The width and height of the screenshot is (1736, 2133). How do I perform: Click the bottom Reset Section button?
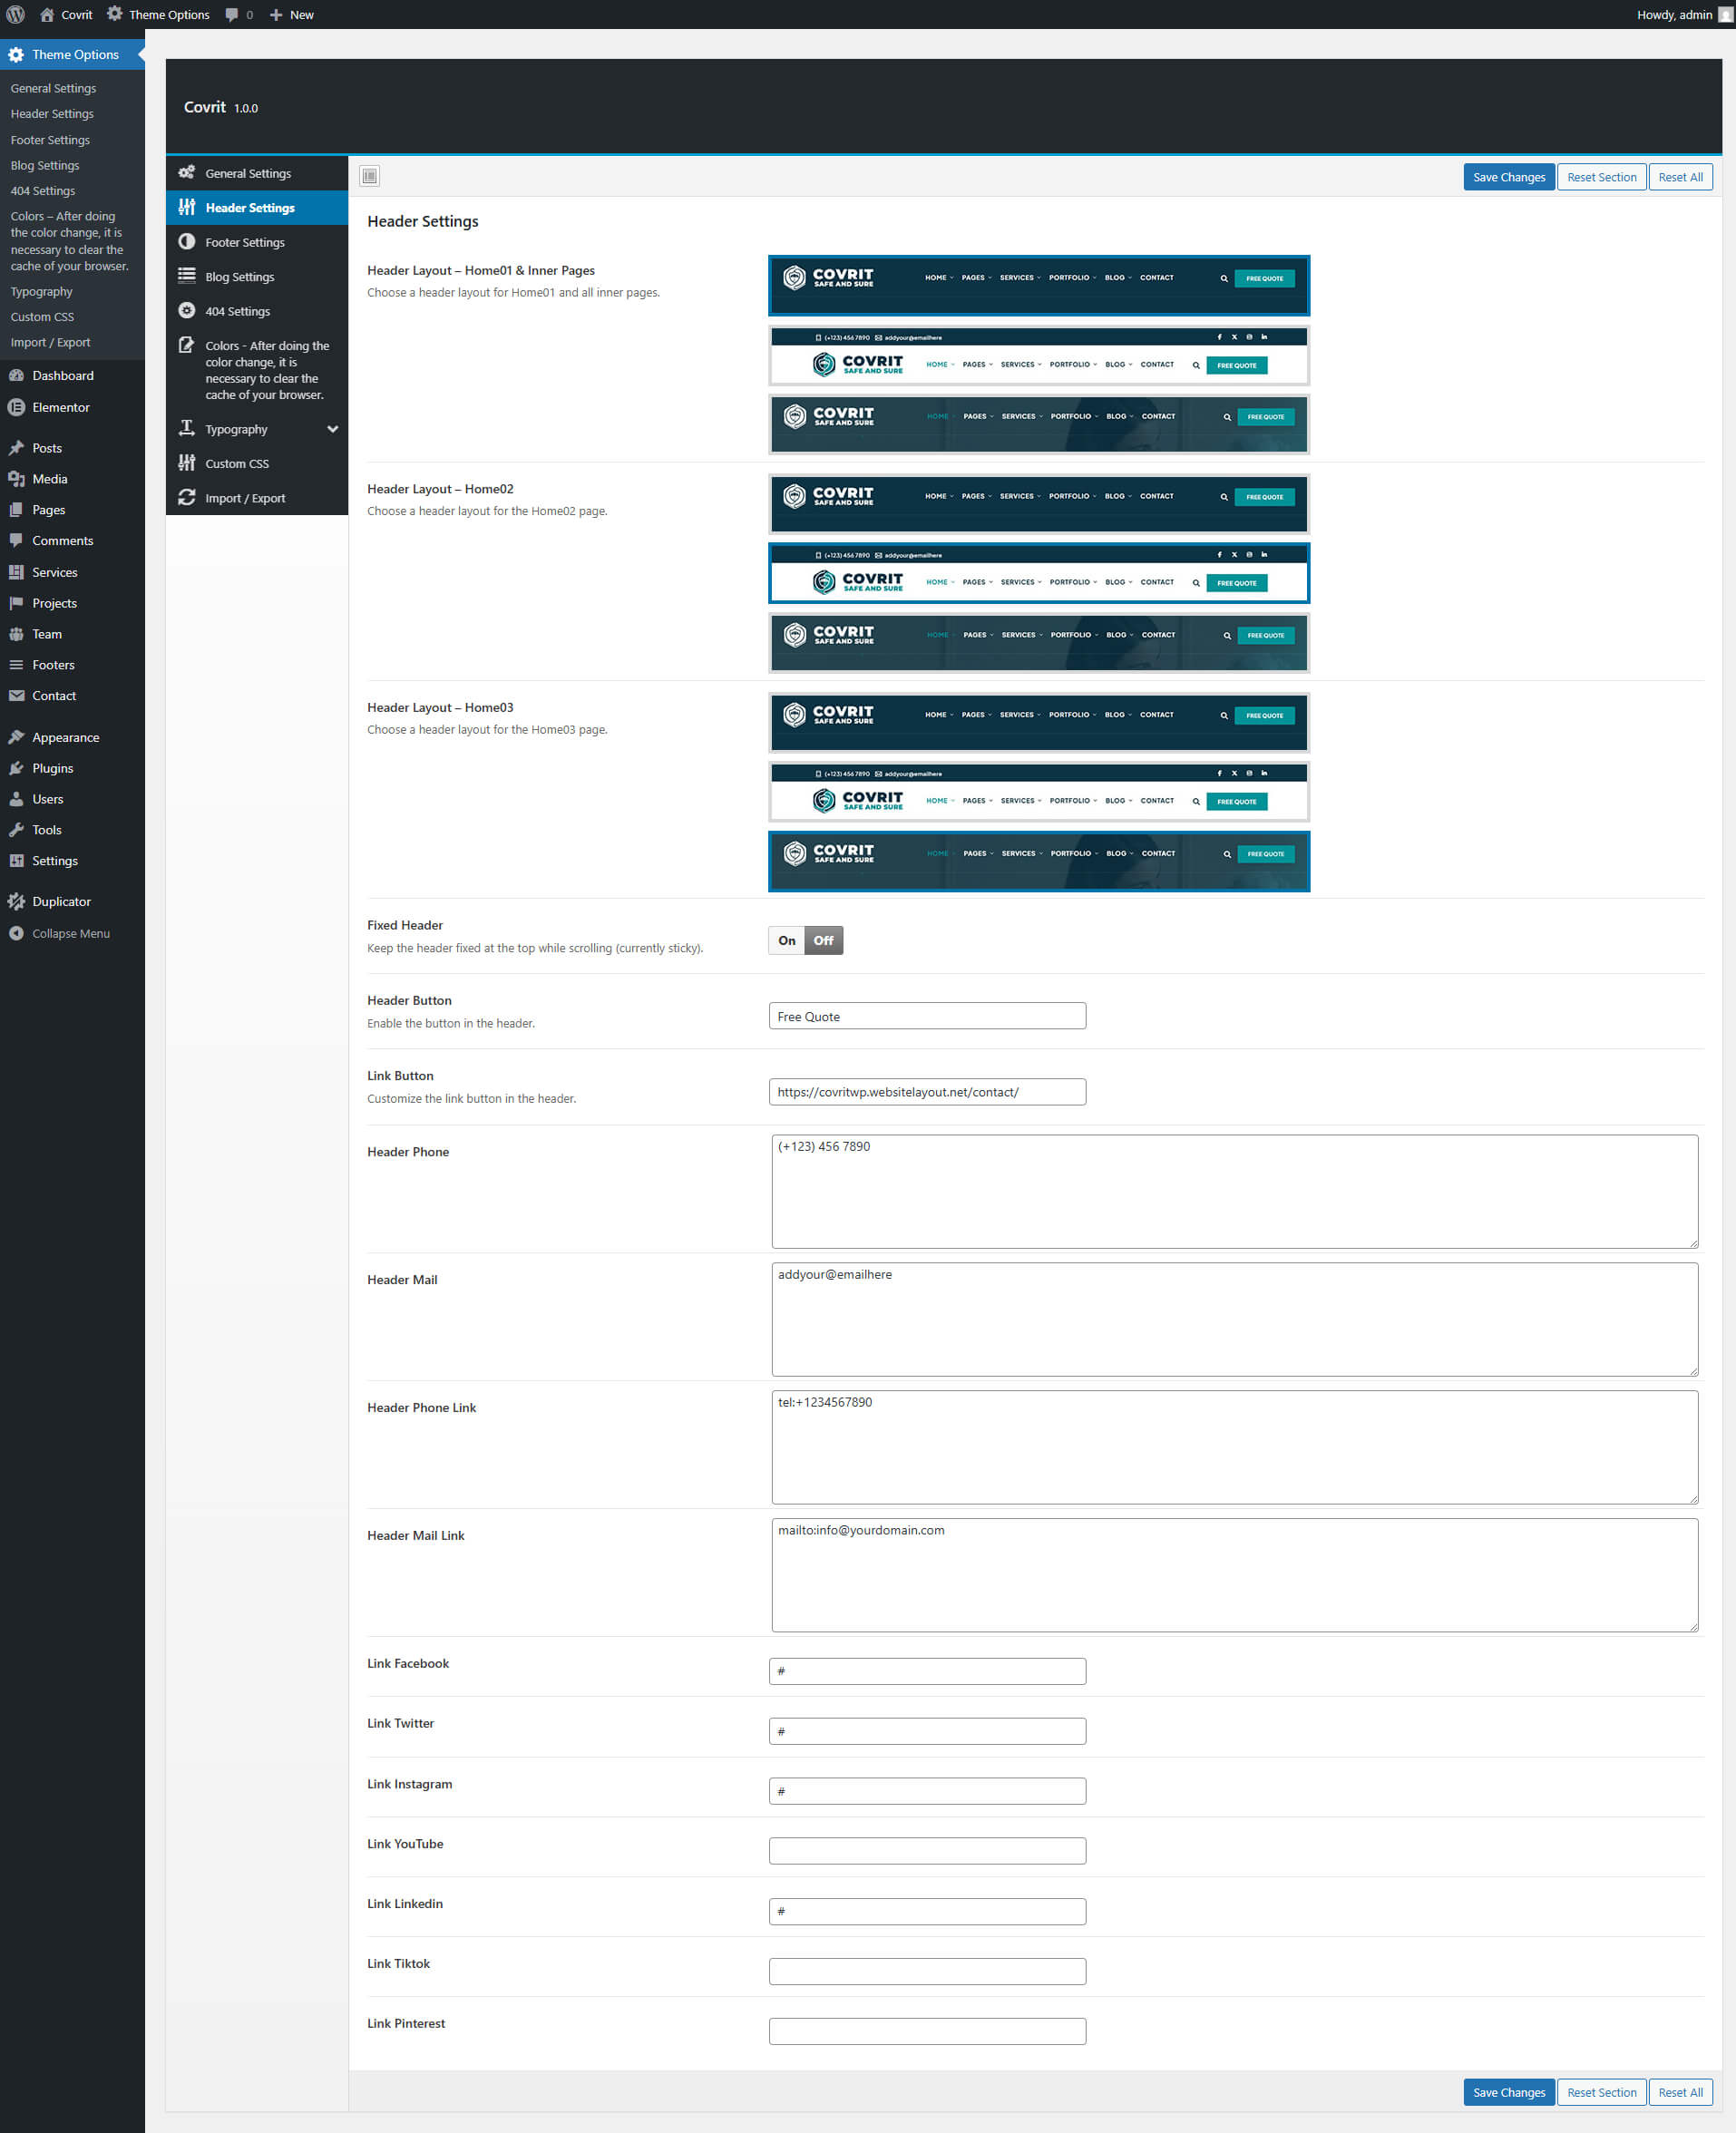point(1600,2092)
